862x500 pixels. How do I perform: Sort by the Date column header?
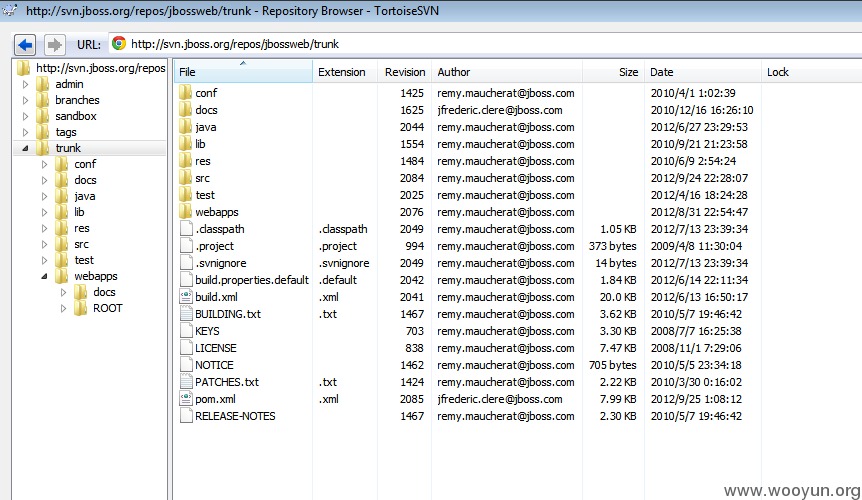[x=703, y=71]
